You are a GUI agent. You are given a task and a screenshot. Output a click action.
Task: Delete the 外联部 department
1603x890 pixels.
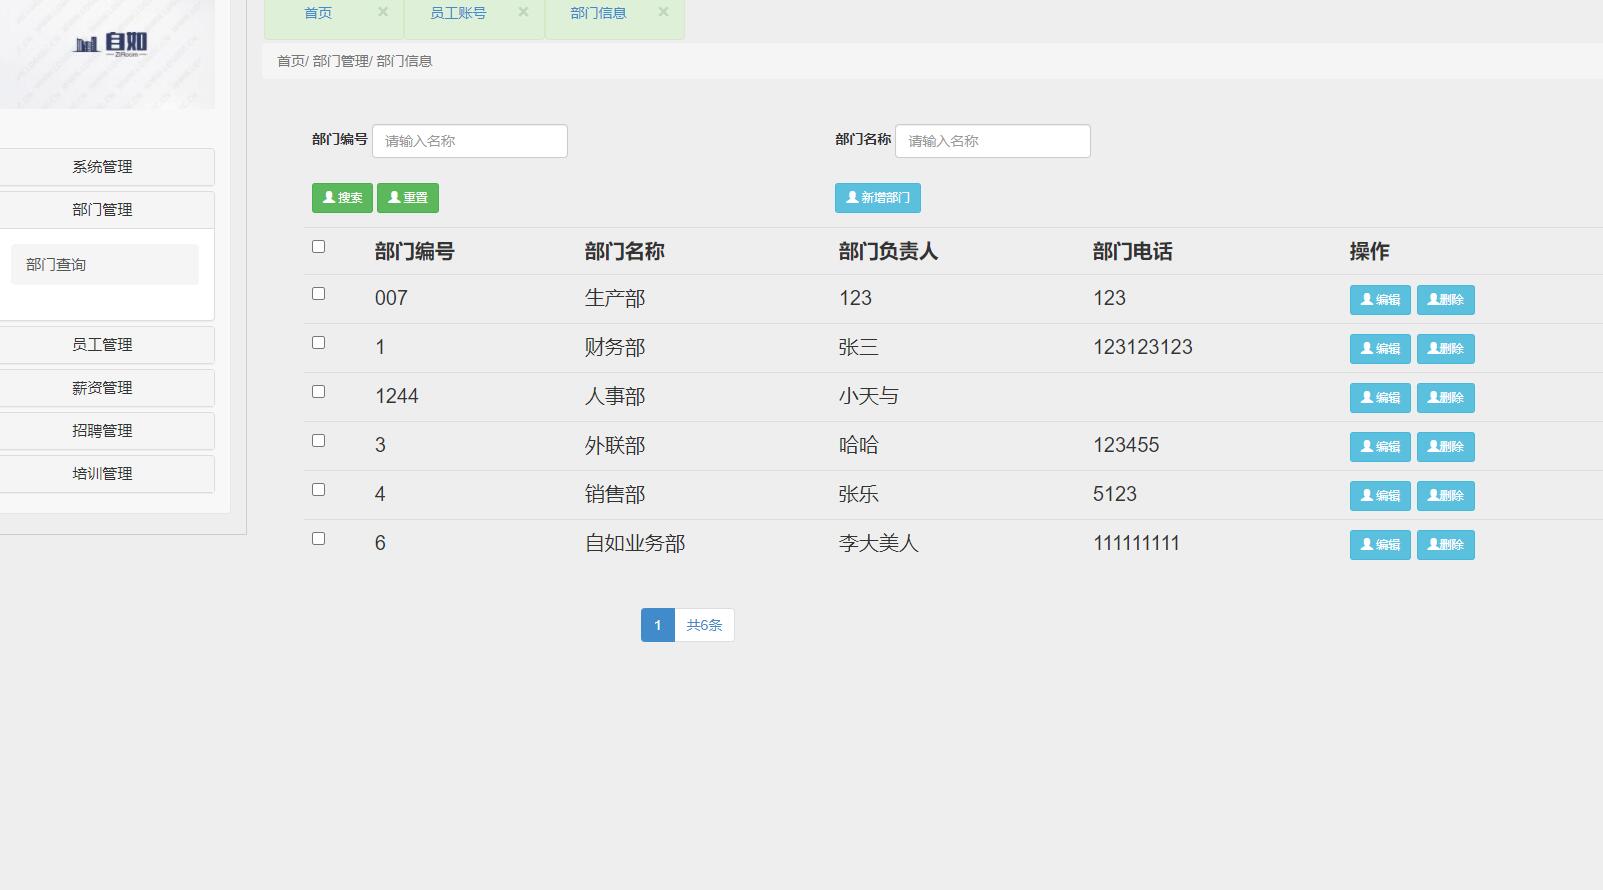click(x=1446, y=447)
